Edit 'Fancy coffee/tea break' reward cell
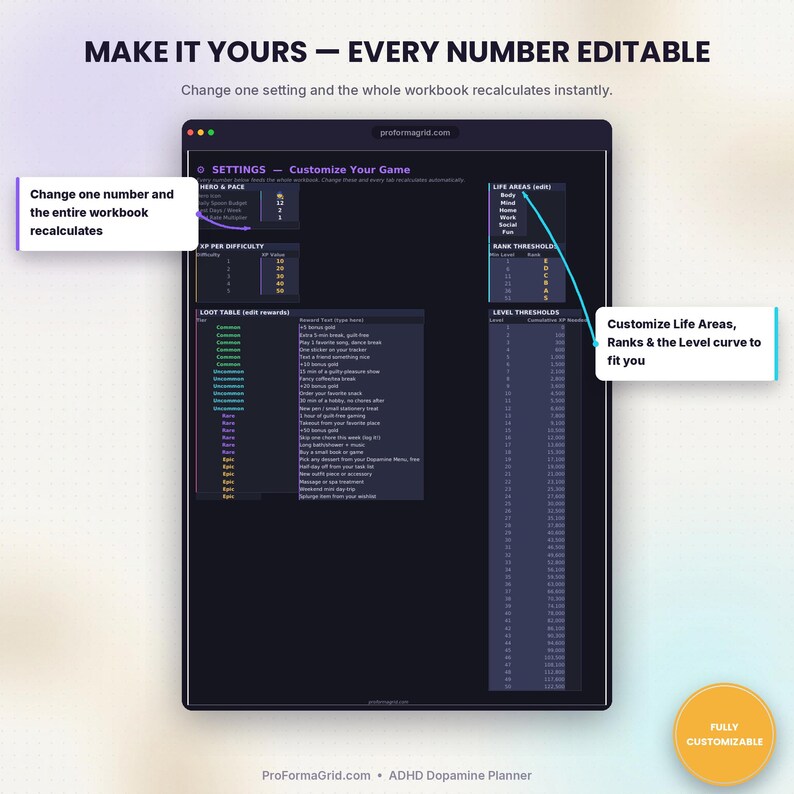 click(x=361, y=379)
